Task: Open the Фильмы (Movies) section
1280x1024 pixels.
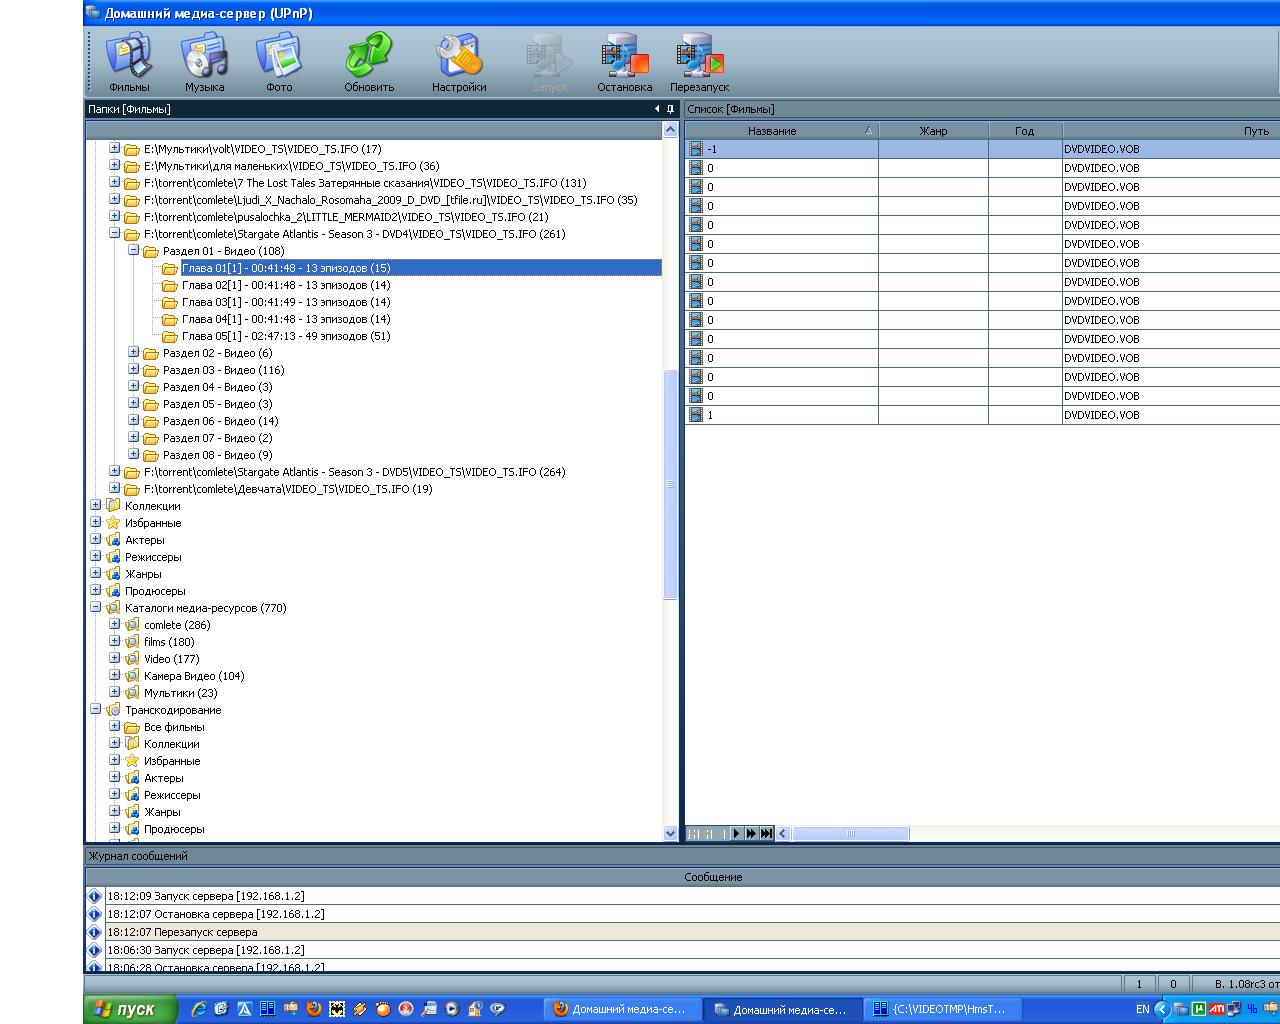Action: (129, 62)
